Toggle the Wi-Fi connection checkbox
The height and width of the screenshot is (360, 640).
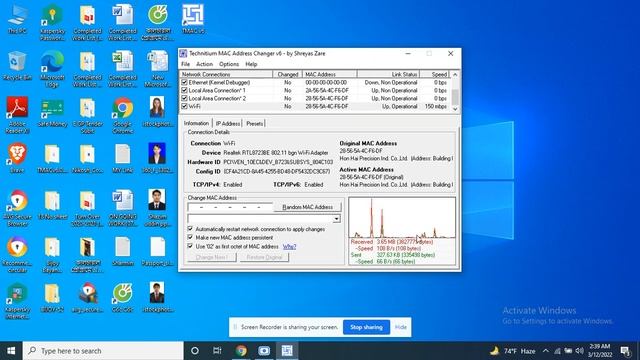click(184, 106)
